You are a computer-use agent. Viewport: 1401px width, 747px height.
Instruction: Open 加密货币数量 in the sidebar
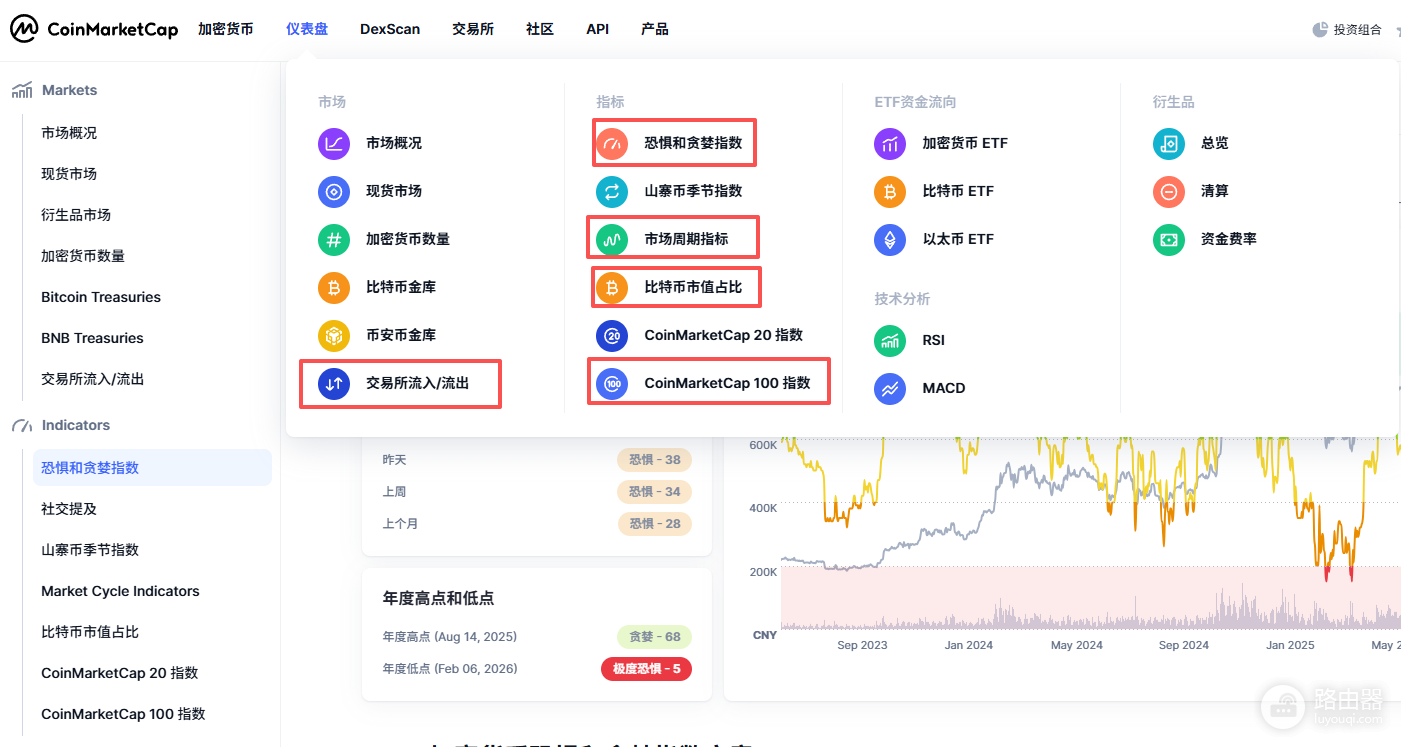(83, 256)
